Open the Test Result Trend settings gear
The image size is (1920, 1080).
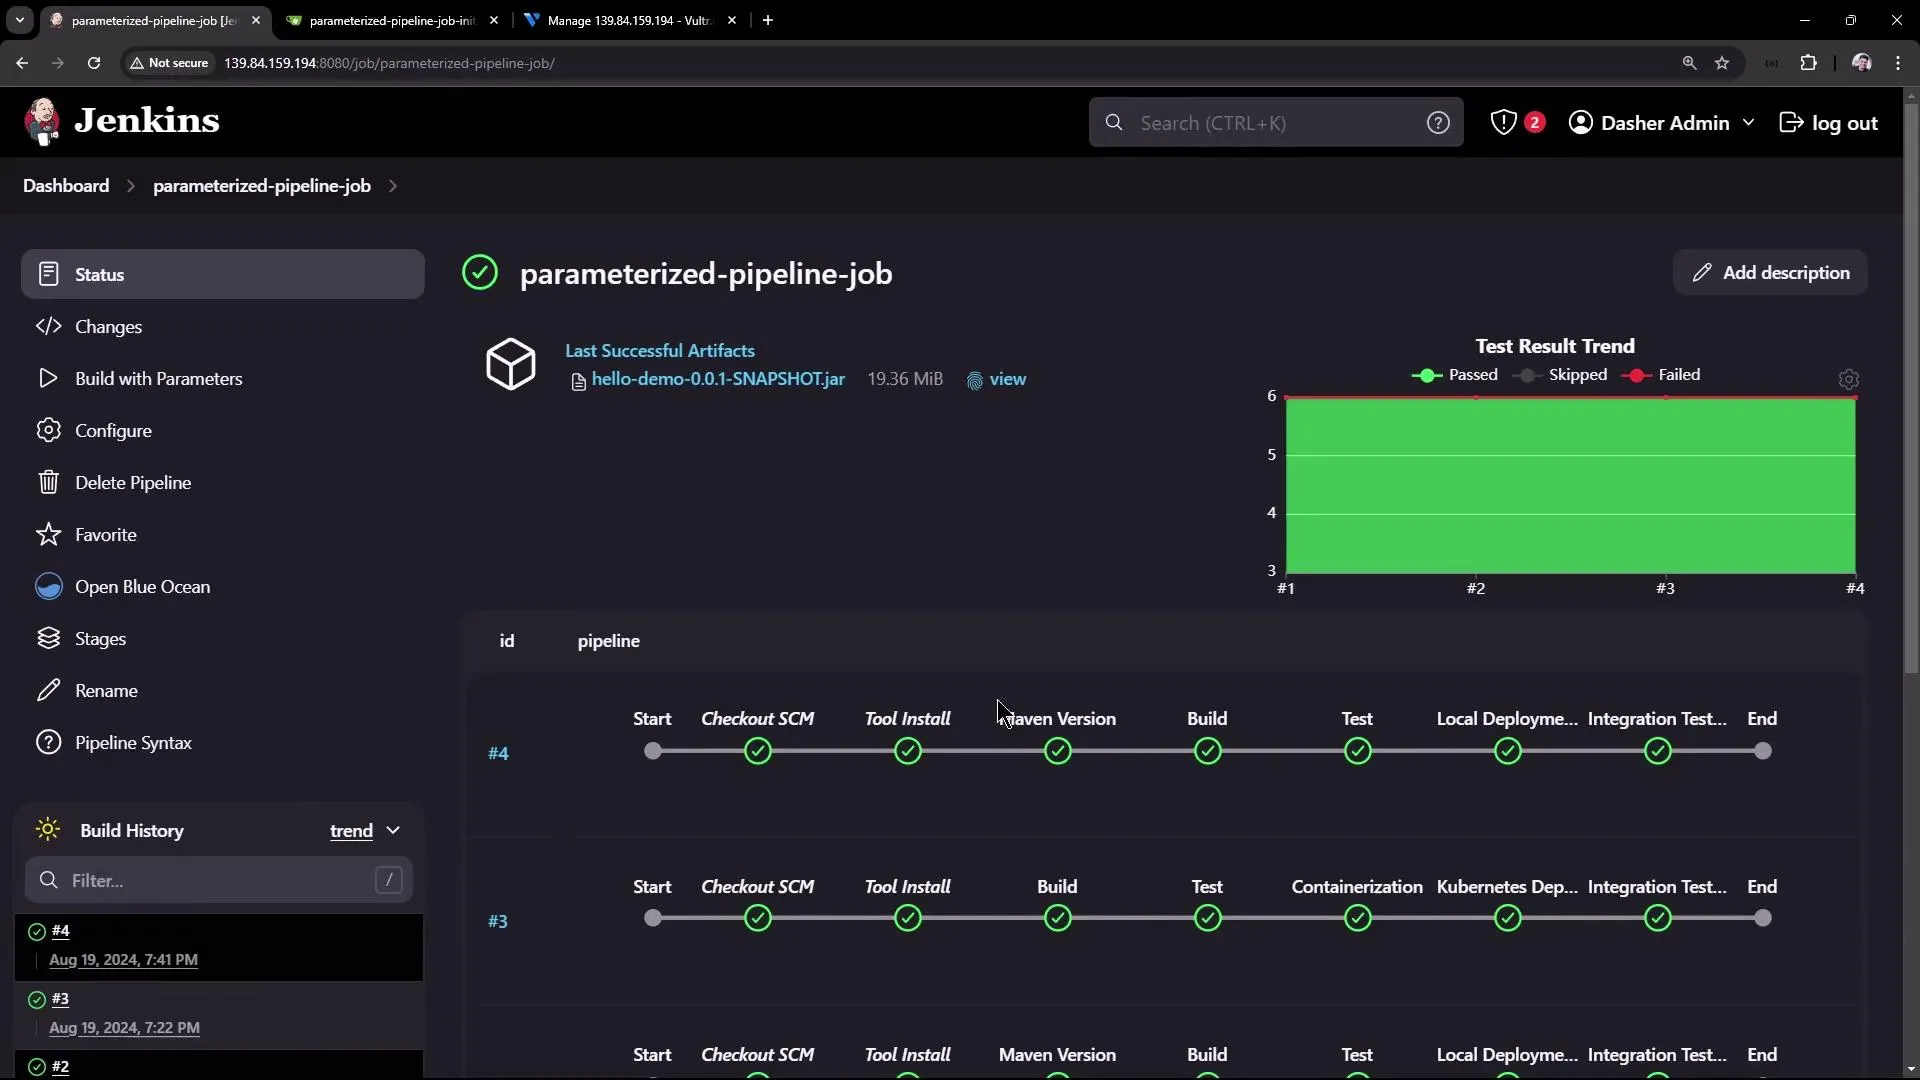coord(1848,380)
